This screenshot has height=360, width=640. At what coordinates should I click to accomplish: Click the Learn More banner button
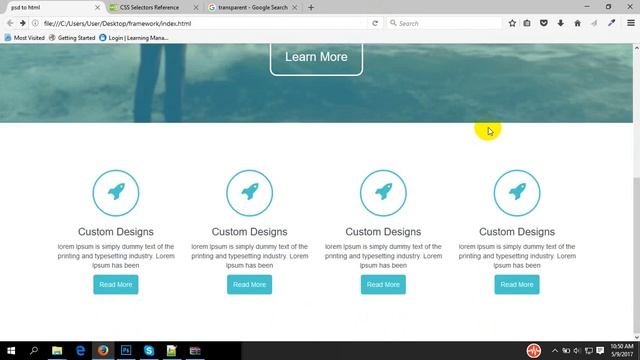pos(316,57)
